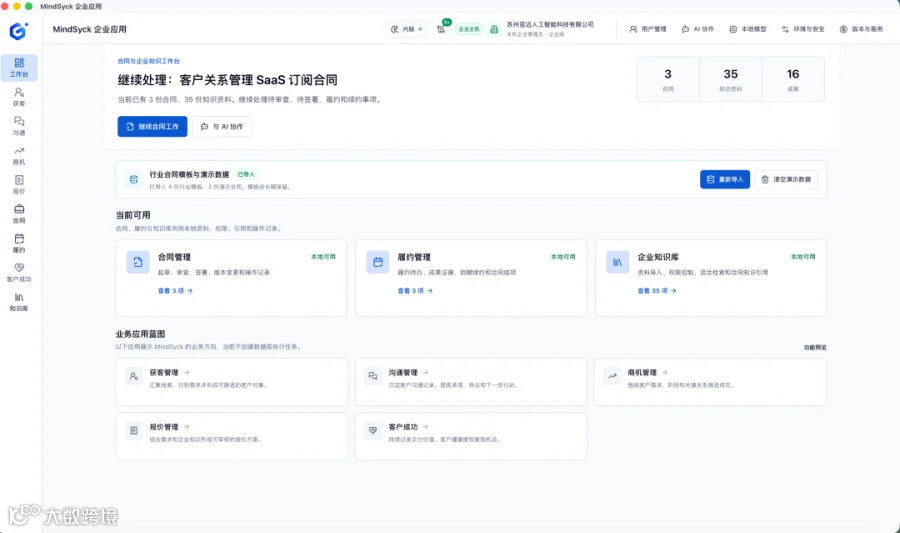
Task: Open 本地模型 in the top navigation
Action: [x=748, y=29]
